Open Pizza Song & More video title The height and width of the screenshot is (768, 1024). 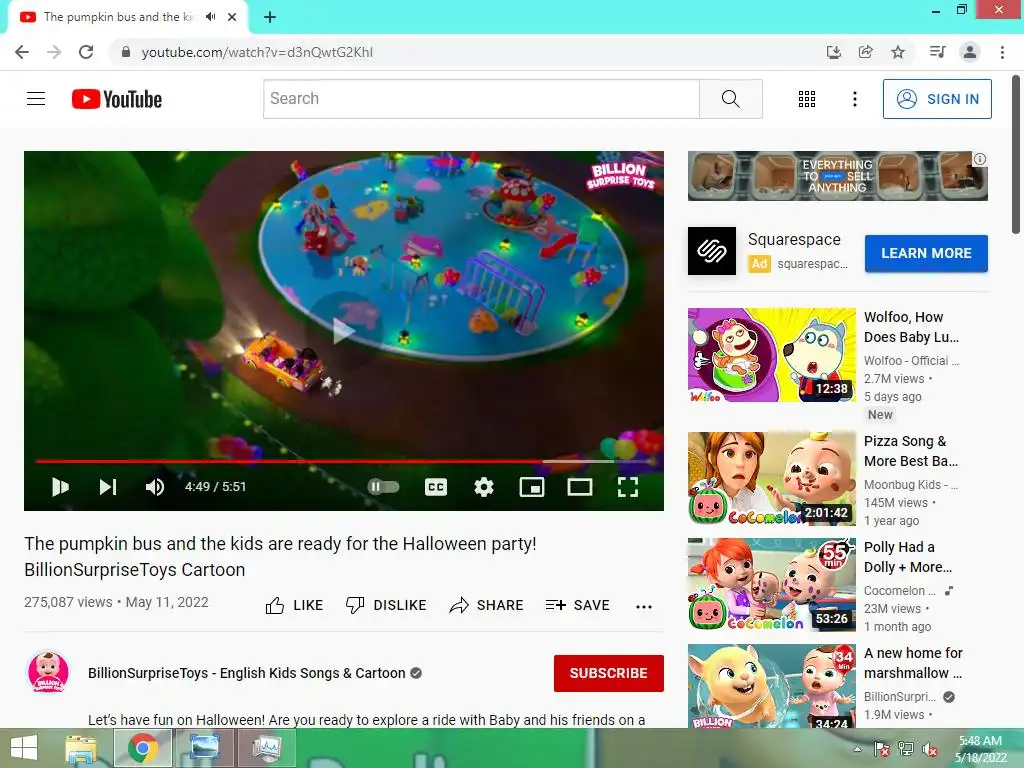pyautogui.click(x=911, y=451)
